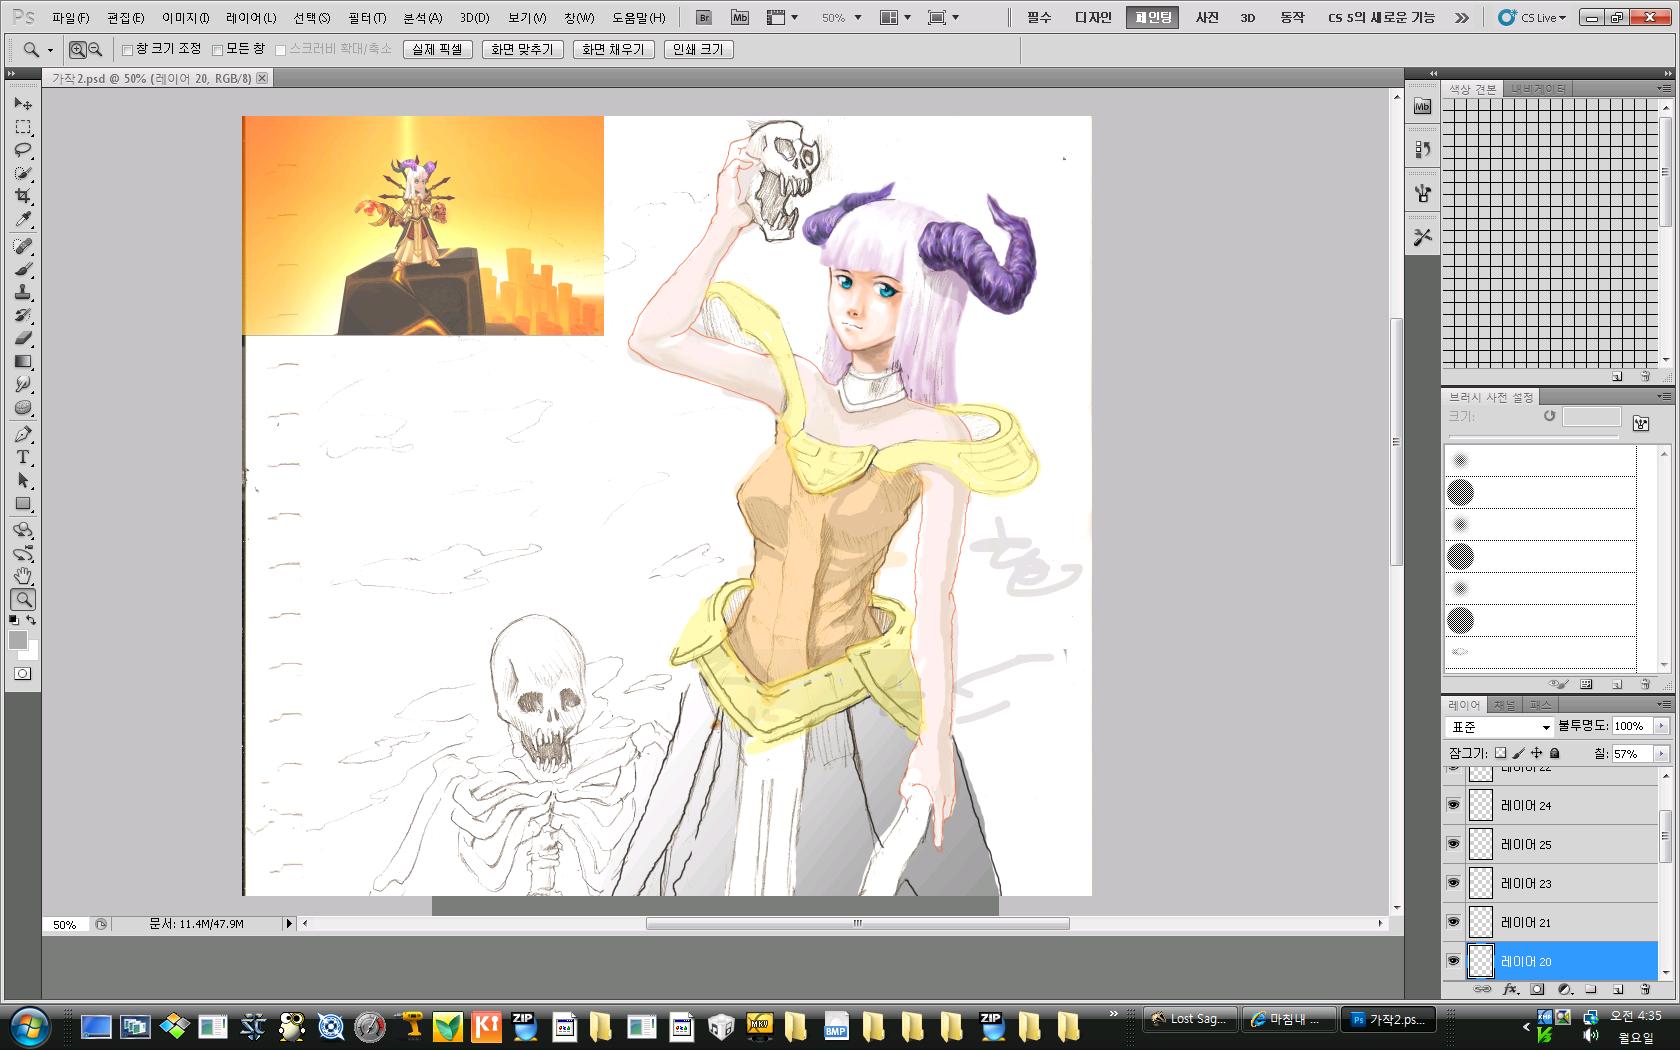Image resolution: width=1680 pixels, height=1050 pixels.
Task: Open the 필터(T) menu
Action: pos(367,18)
